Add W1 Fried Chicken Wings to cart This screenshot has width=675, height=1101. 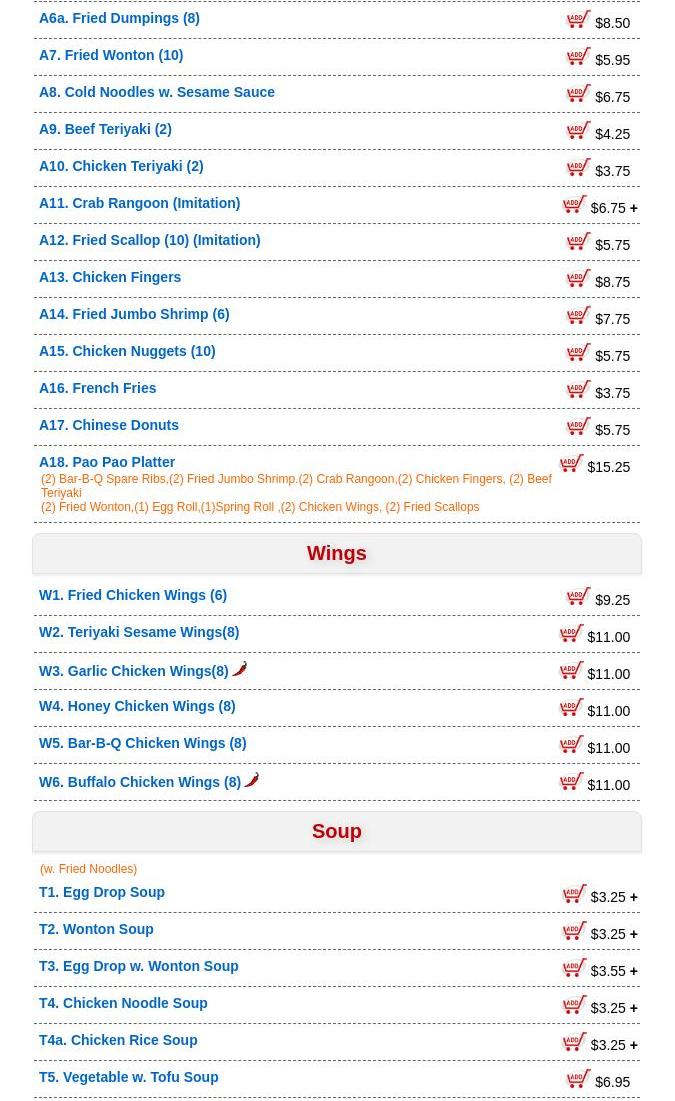[578, 596]
